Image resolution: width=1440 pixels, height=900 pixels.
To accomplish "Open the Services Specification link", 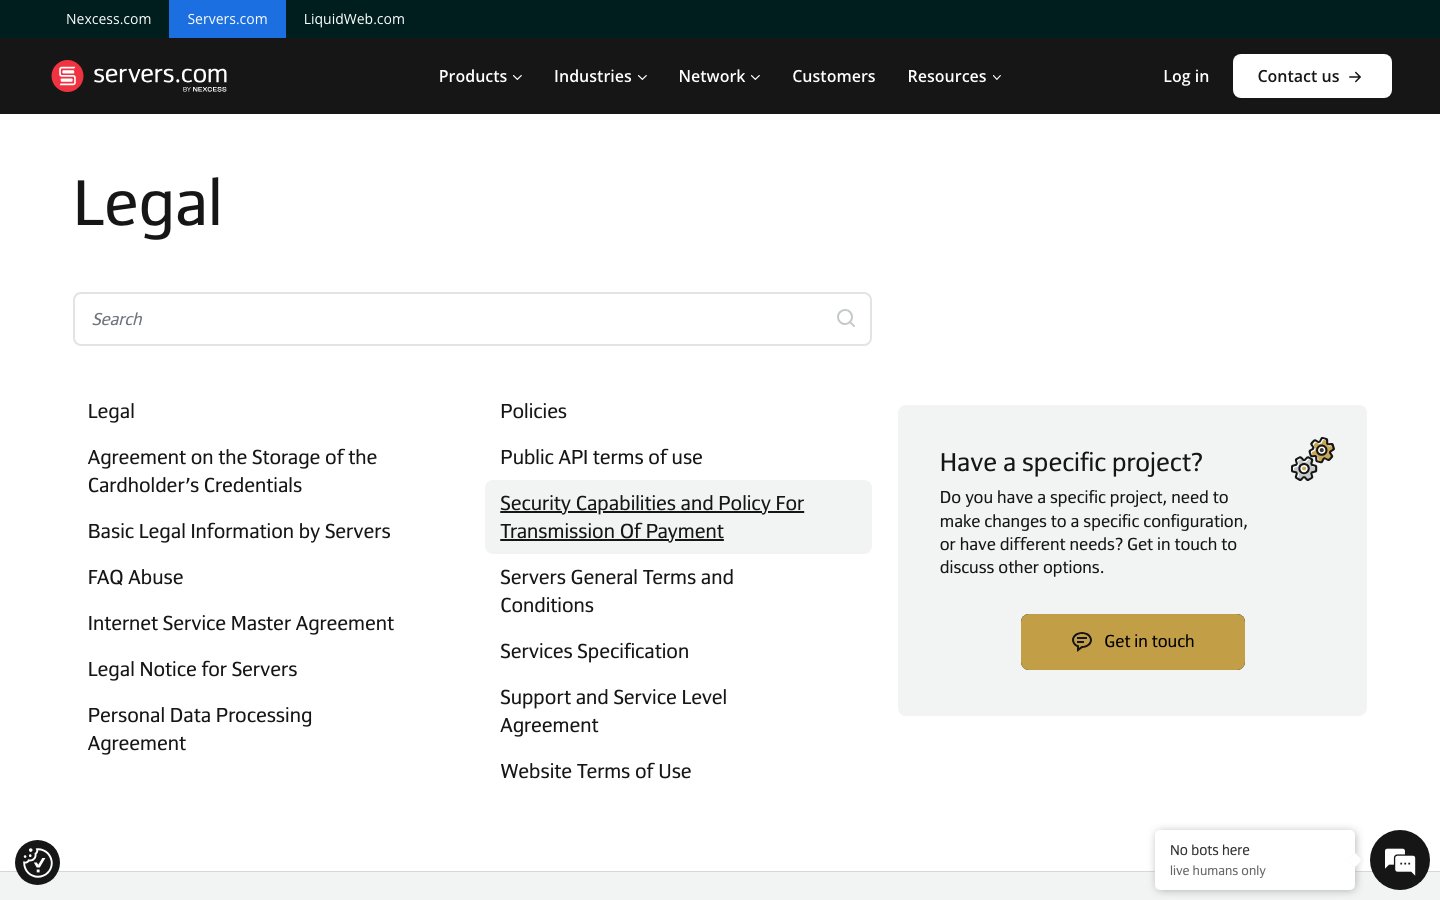I will pyautogui.click(x=594, y=651).
